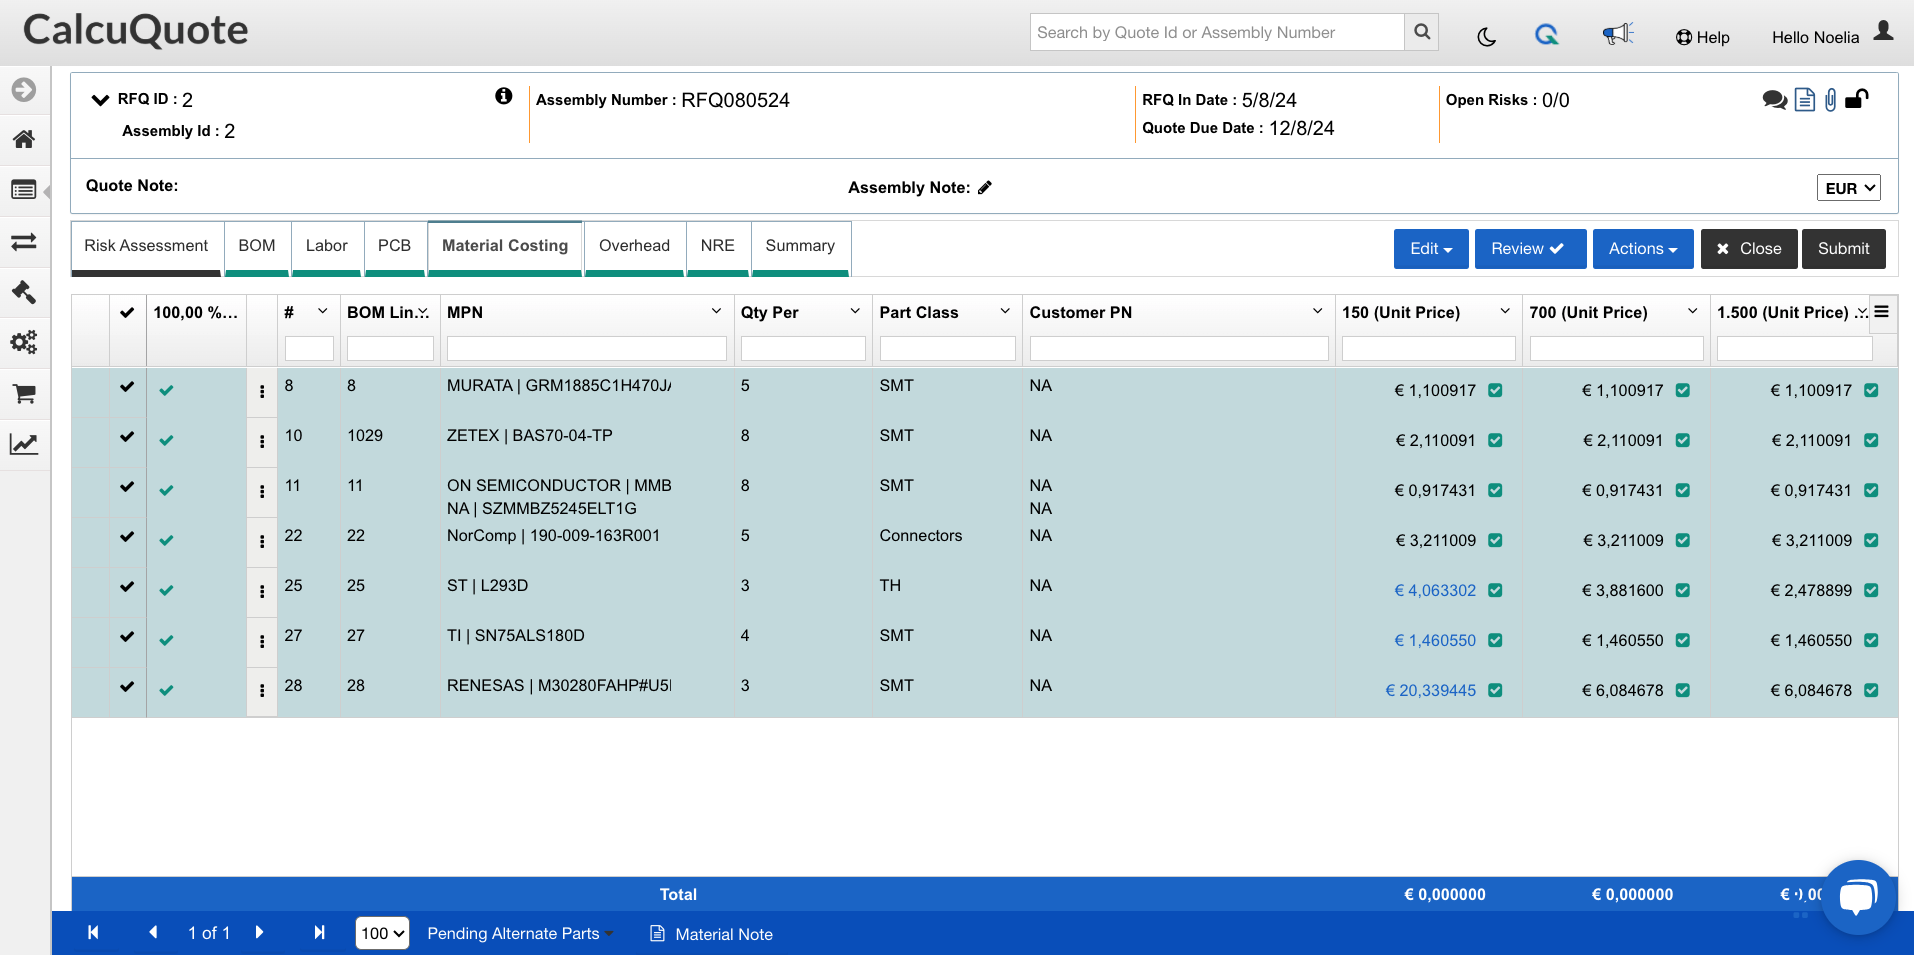The width and height of the screenshot is (1914, 955).
Task: Open the gavel sidebar icon
Action: click(x=24, y=292)
